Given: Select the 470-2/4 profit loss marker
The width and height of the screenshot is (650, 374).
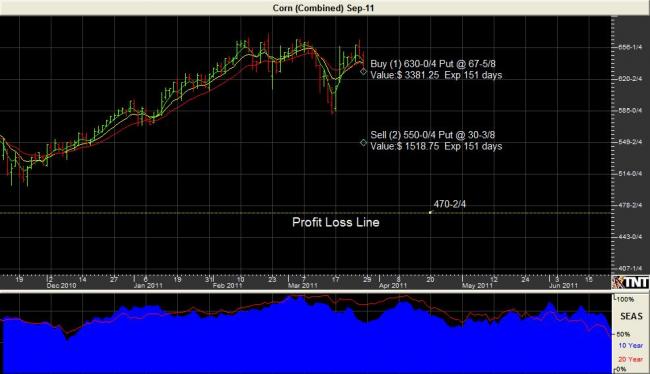Looking at the screenshot, I should [430, 212].
